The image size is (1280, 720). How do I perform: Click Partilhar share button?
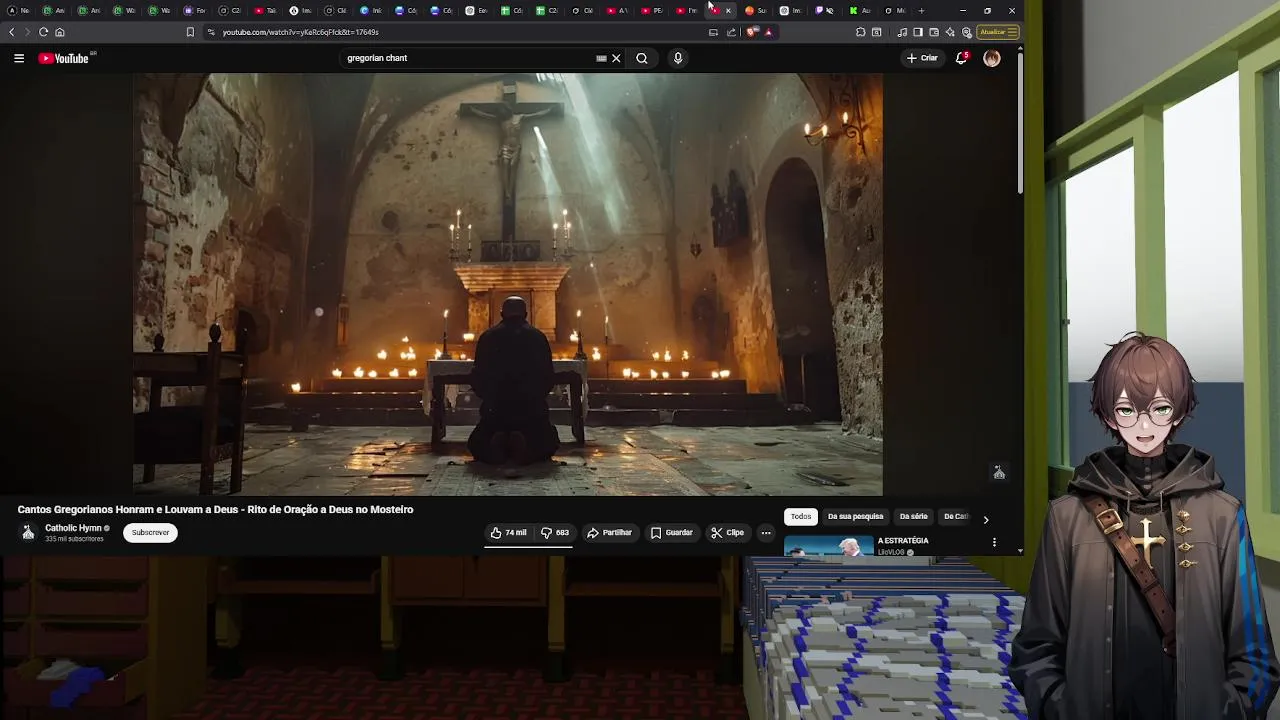click(x=609, y=533)
